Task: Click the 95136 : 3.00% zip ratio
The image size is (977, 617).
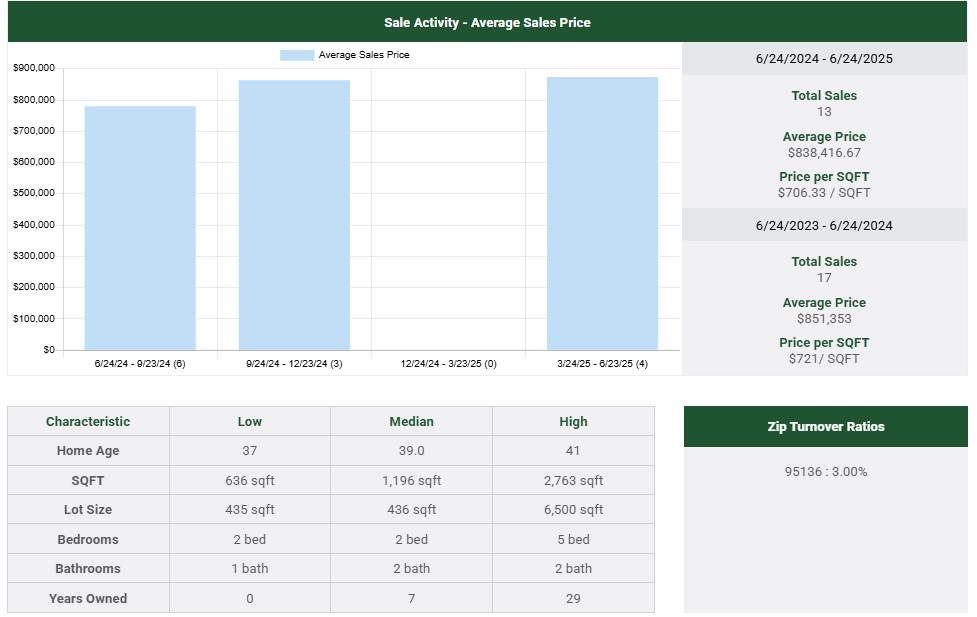Action: [825, 471]
